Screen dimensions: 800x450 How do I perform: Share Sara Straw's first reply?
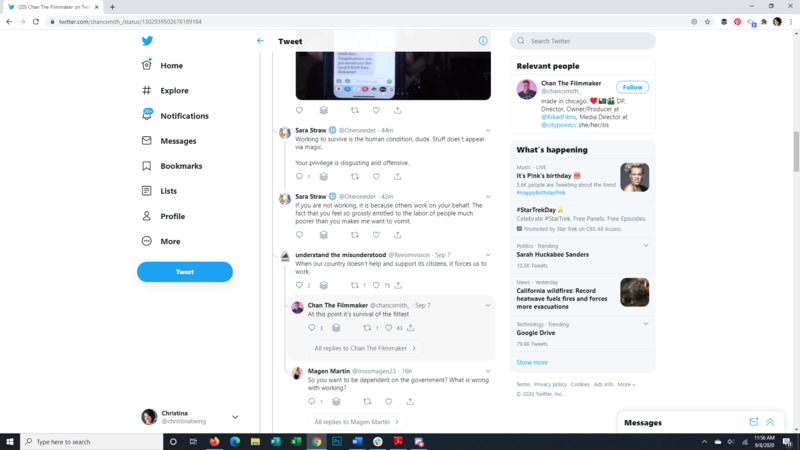(398, 177)
